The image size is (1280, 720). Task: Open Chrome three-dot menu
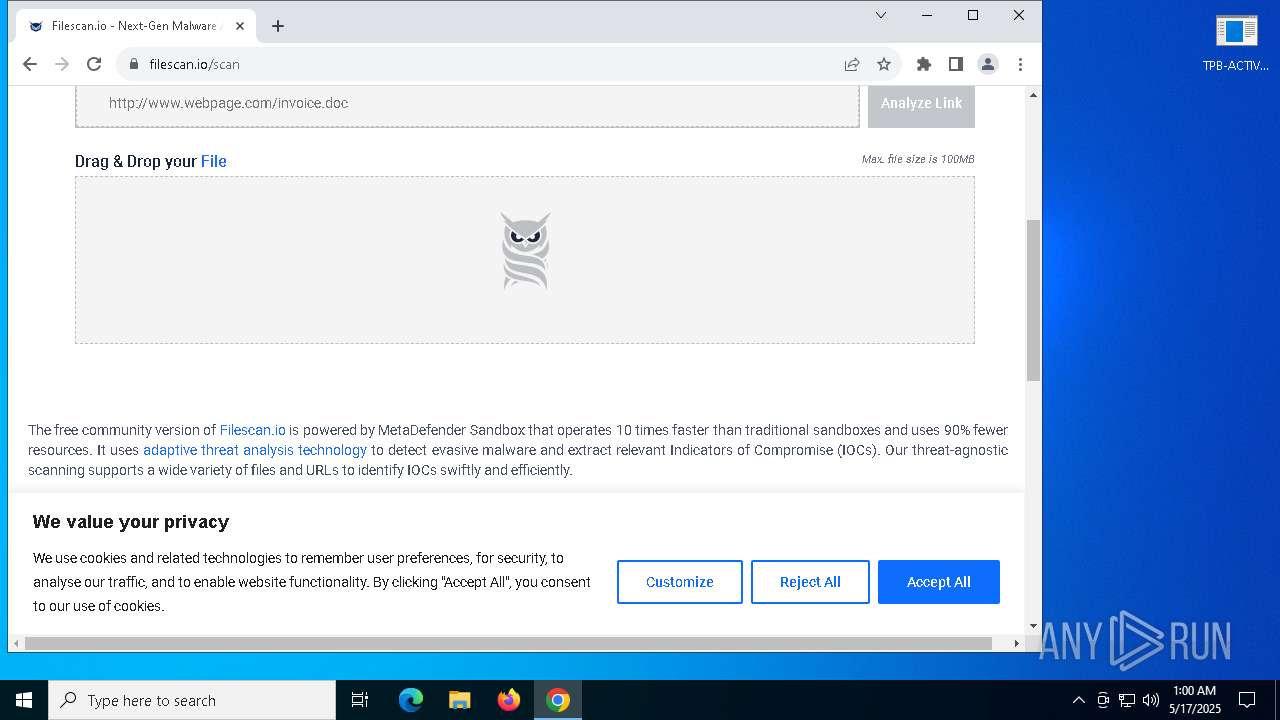point(1020,64)
